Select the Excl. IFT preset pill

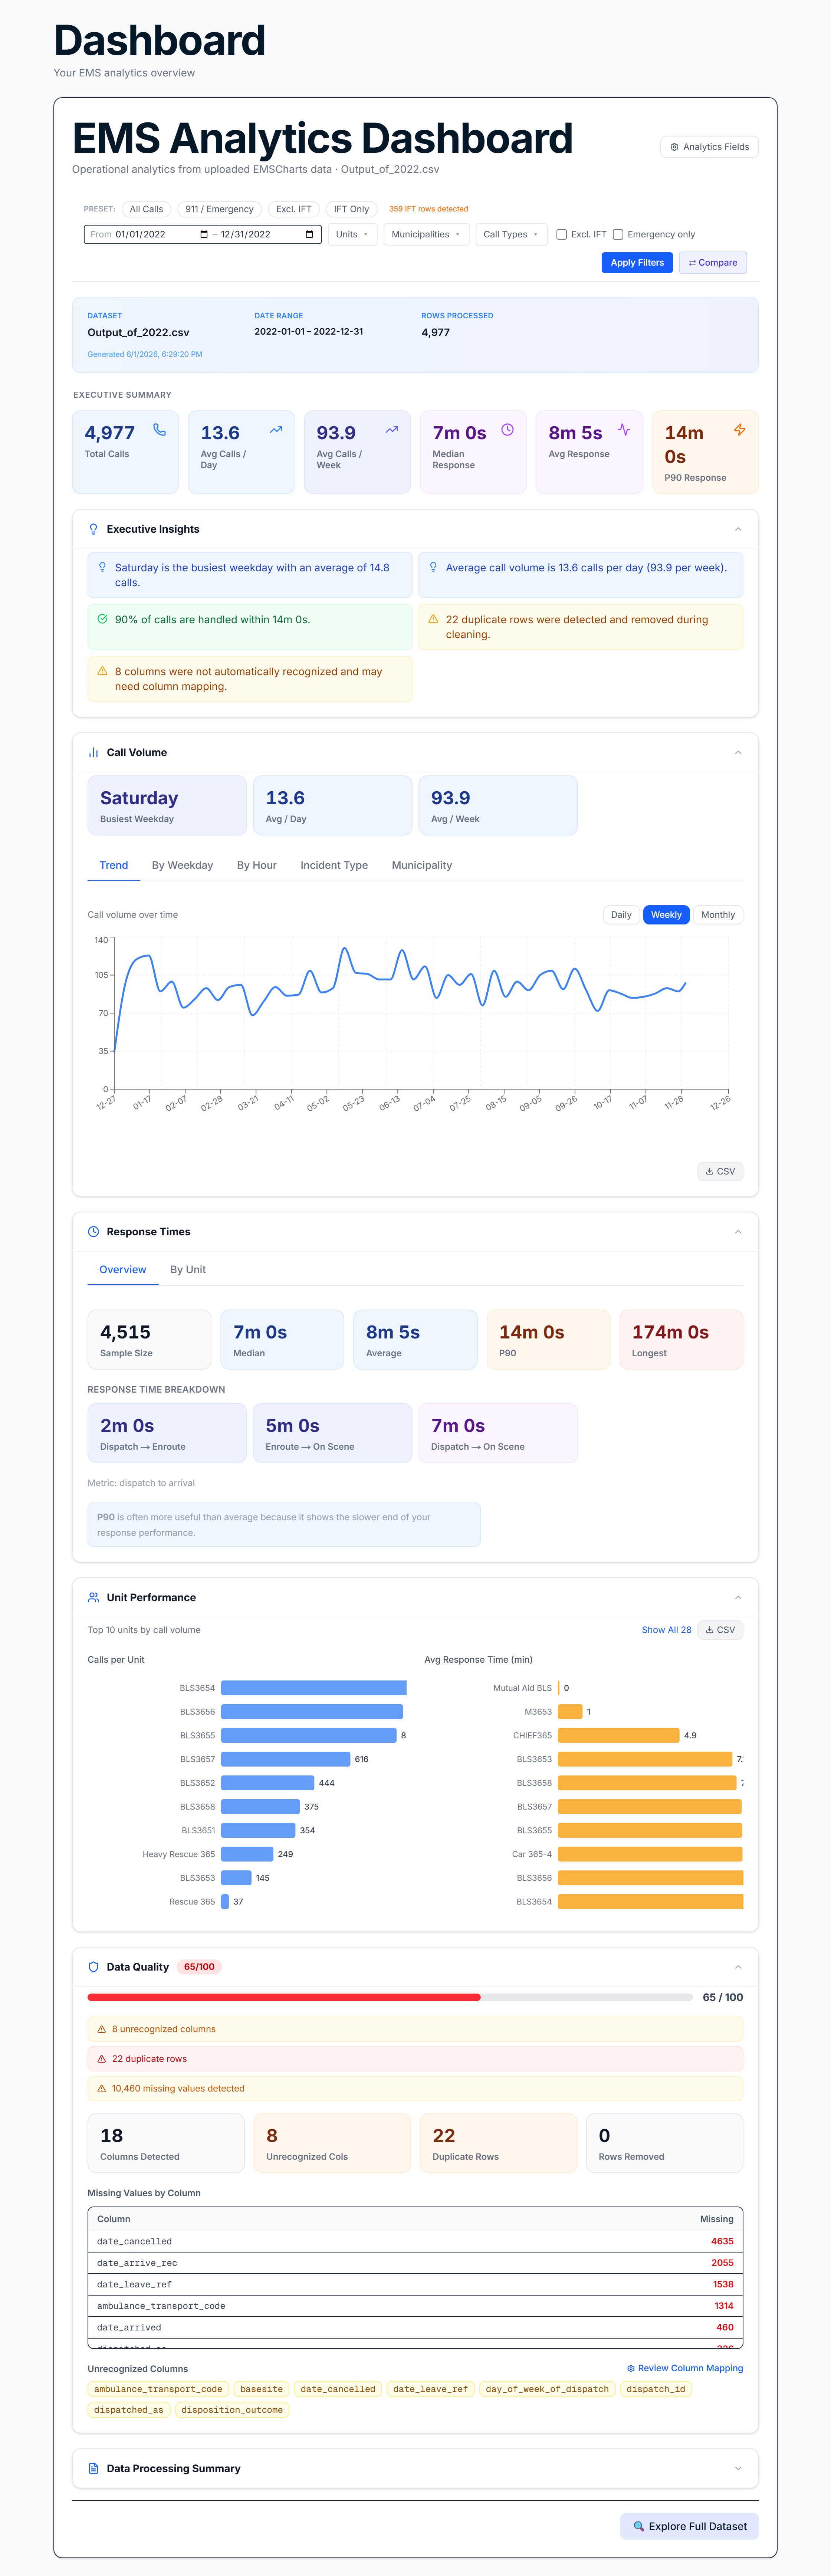294,209
